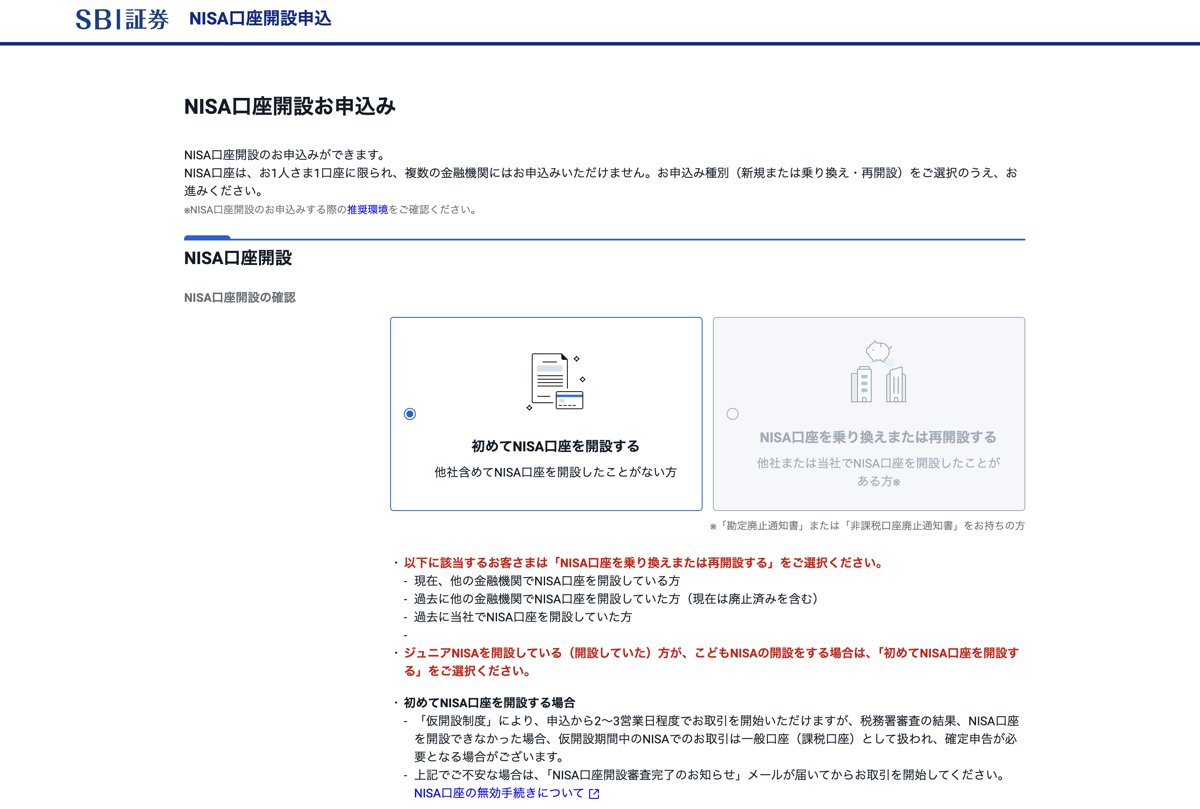
Task: Click the NISA口座を乗り換えまたは再開設する card title
Action: click(878, 437)
